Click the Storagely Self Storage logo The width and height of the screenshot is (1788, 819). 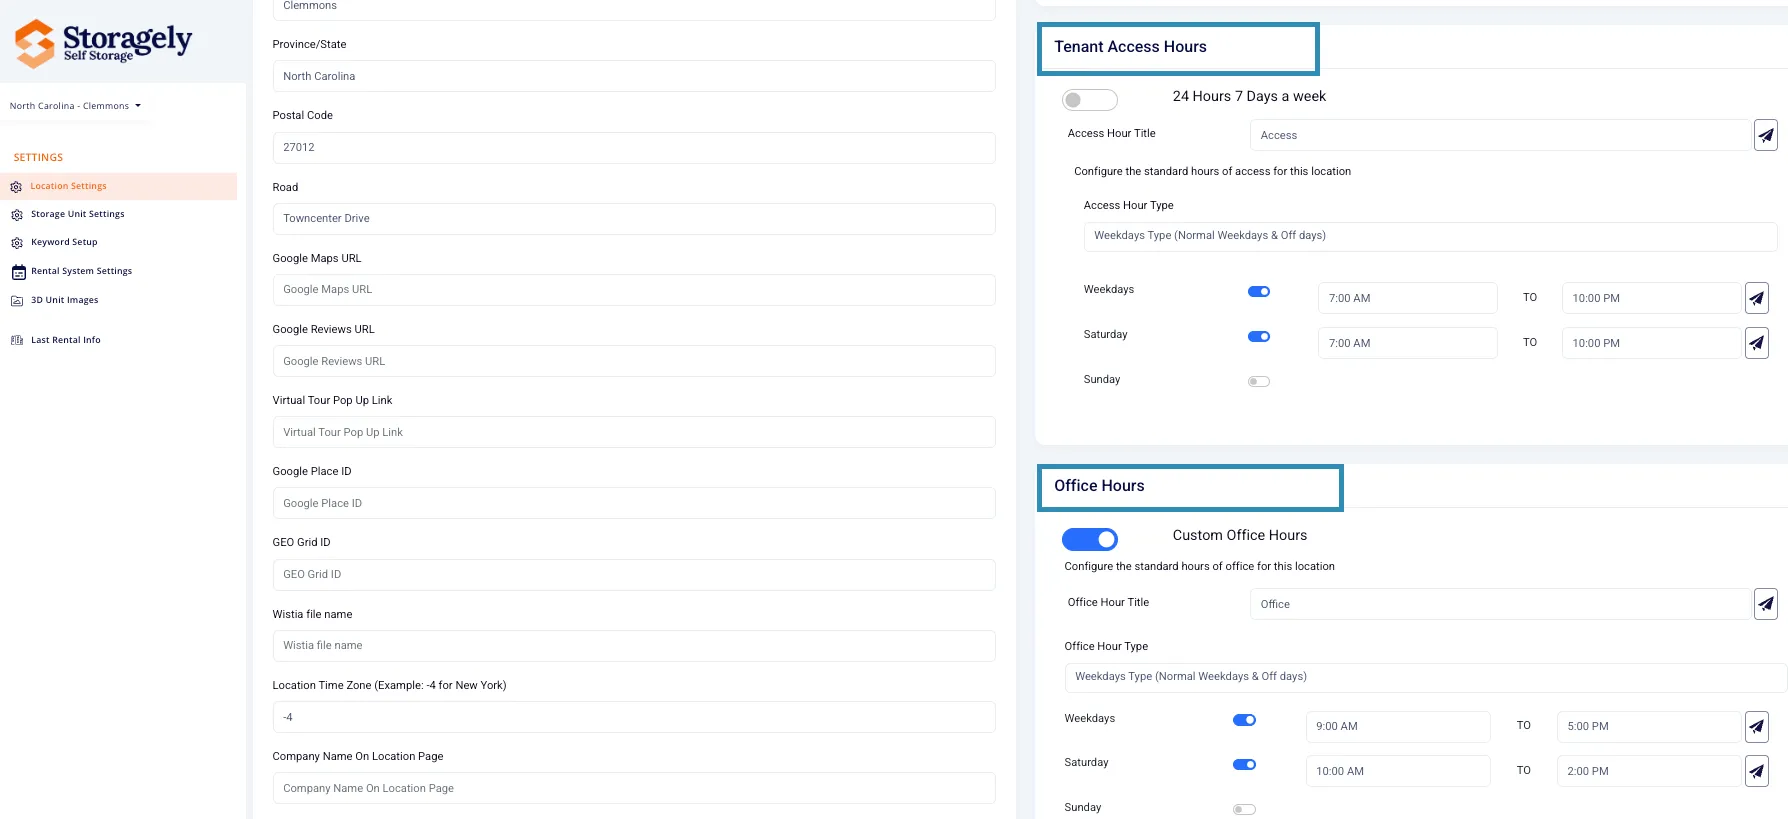[103, 43]
